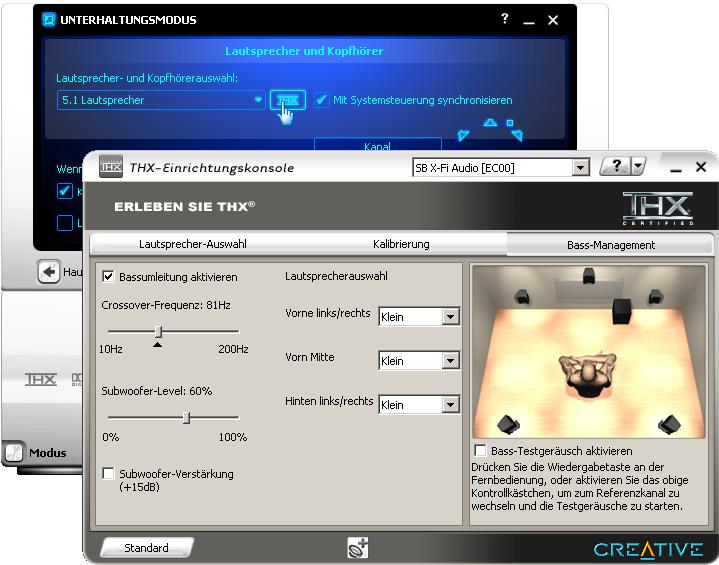
Task: Click the THX console title bar icon
Action: click(111, 166)
